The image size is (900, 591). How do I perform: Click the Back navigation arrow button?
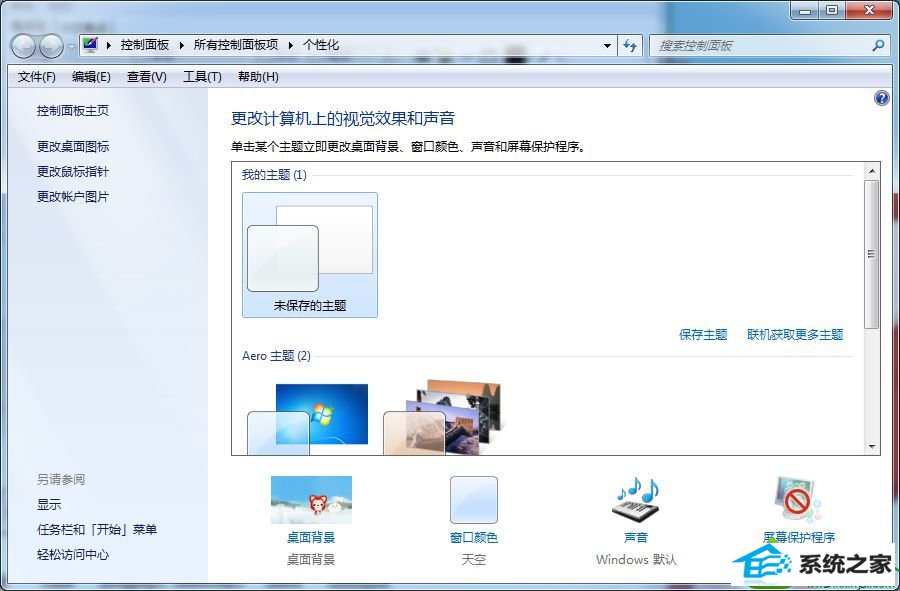click(24, 46)
